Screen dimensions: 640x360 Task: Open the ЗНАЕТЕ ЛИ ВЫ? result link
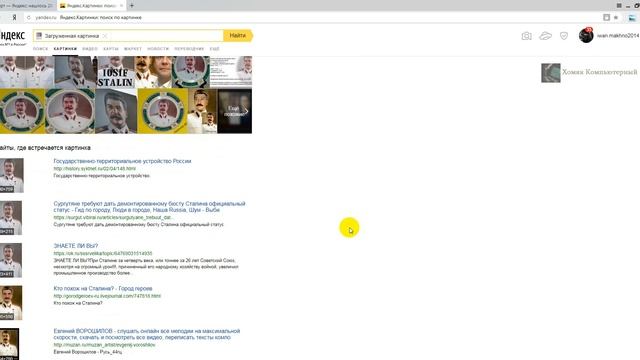(76, 246)
